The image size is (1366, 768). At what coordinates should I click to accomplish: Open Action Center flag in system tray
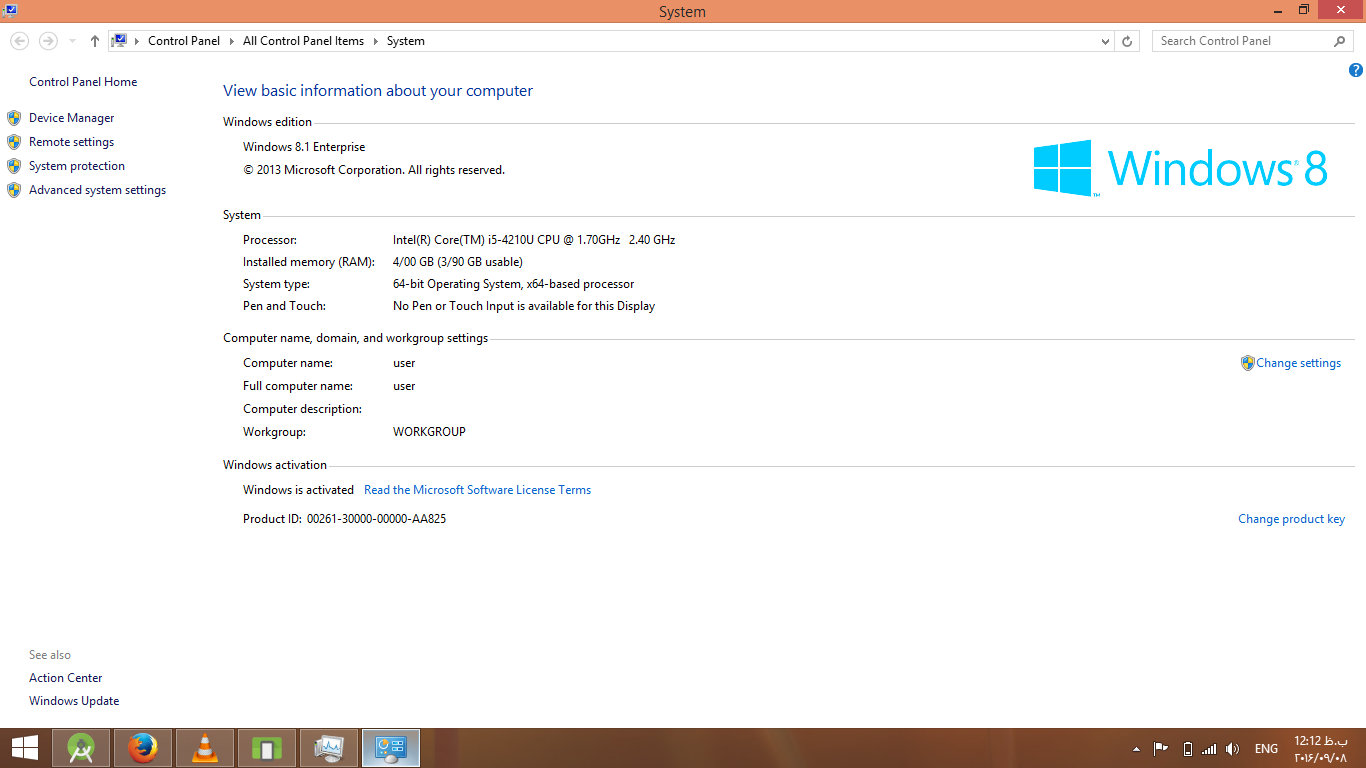[1161, 748]
